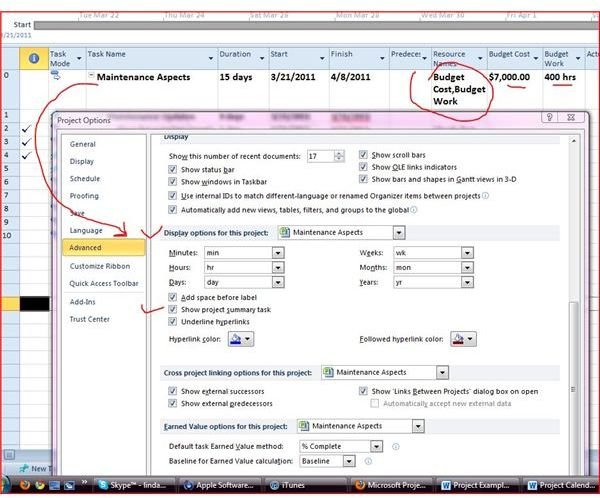Toggle Show OLE links indicators checkbox
Image resolution: width=600 pixels, height=498 pixels.
[x=363, y=167]
